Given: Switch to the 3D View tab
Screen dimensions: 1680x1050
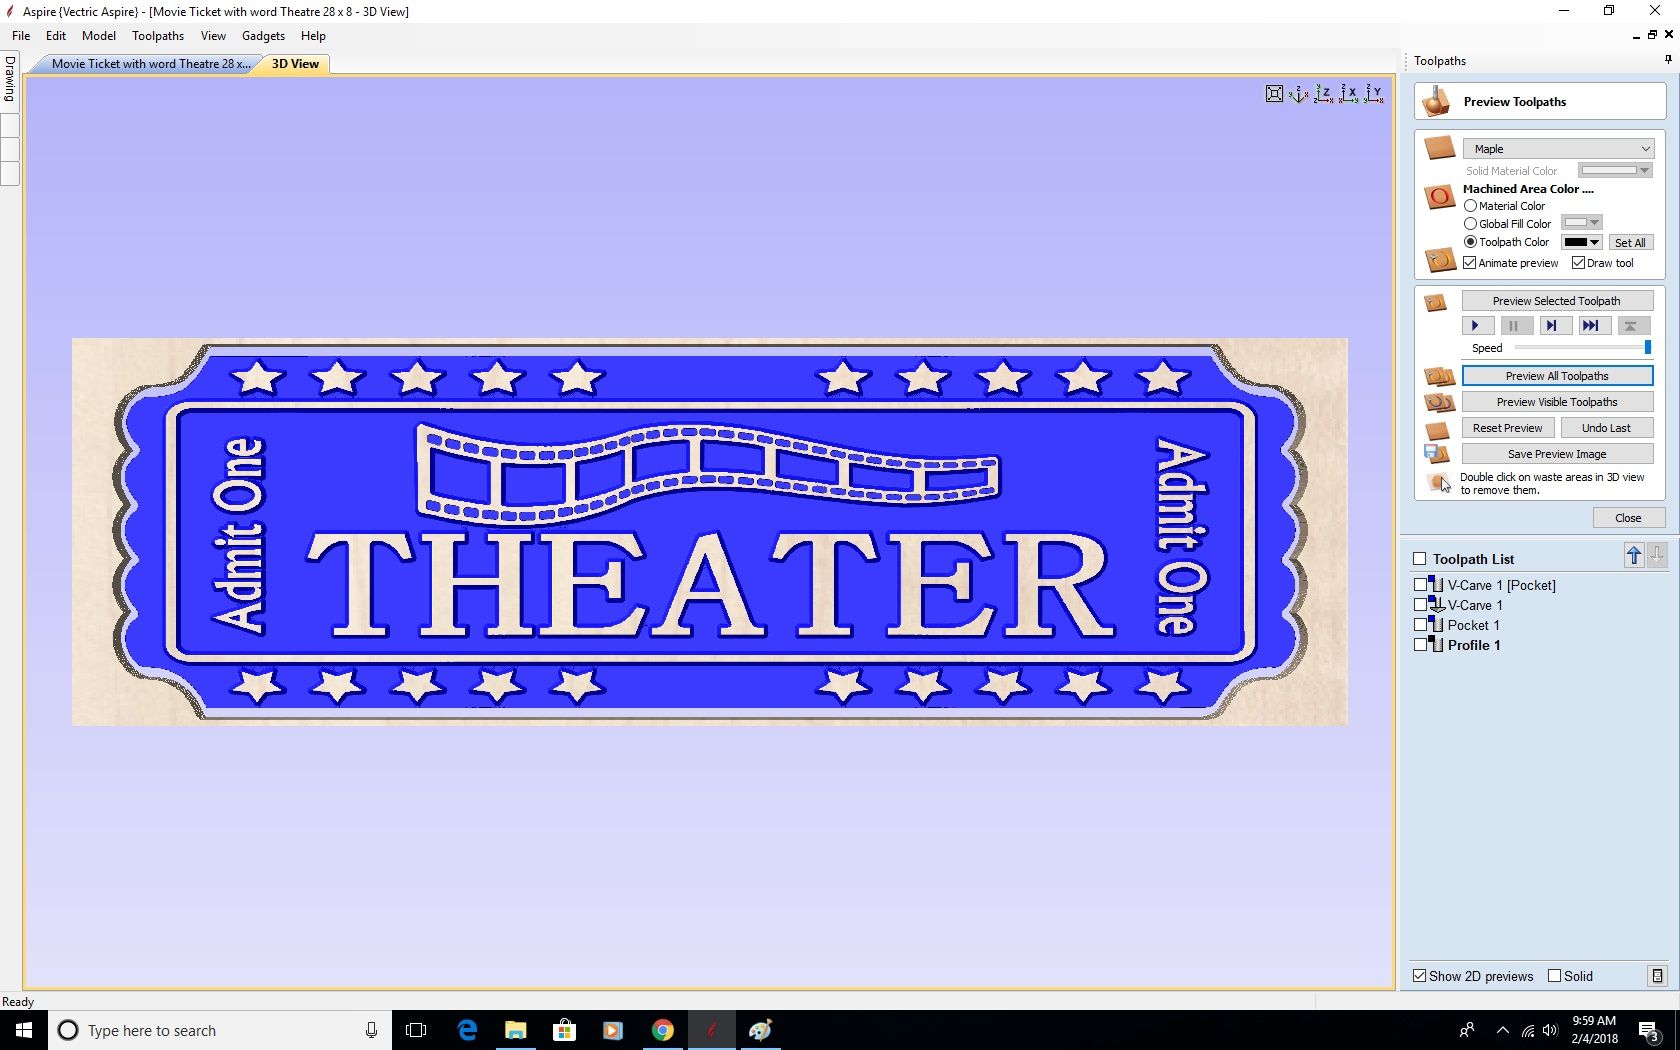Looking at the screenshot, I should pyautogui.click(x=294, y=63).
